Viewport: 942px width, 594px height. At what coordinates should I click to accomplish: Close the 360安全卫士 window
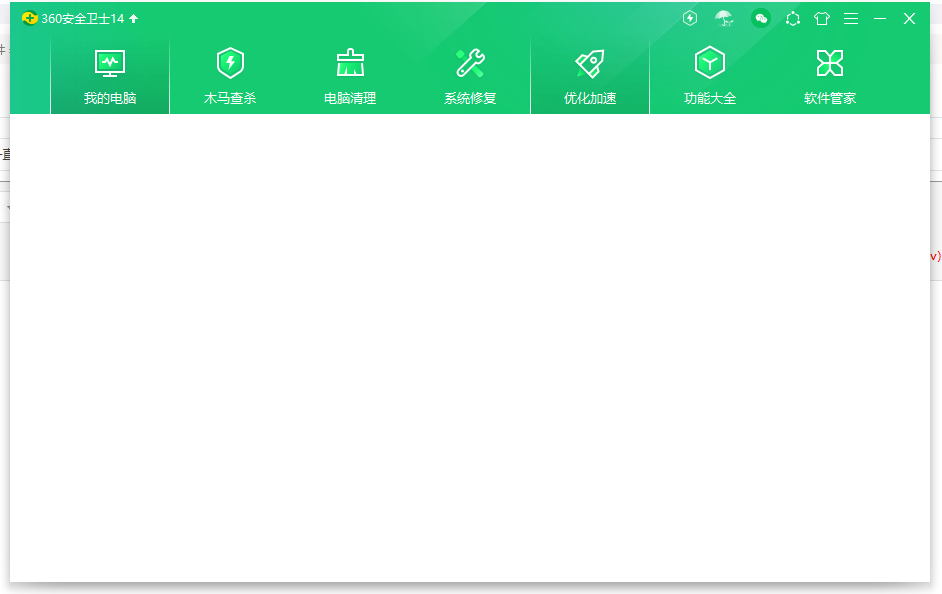(910, 19)
